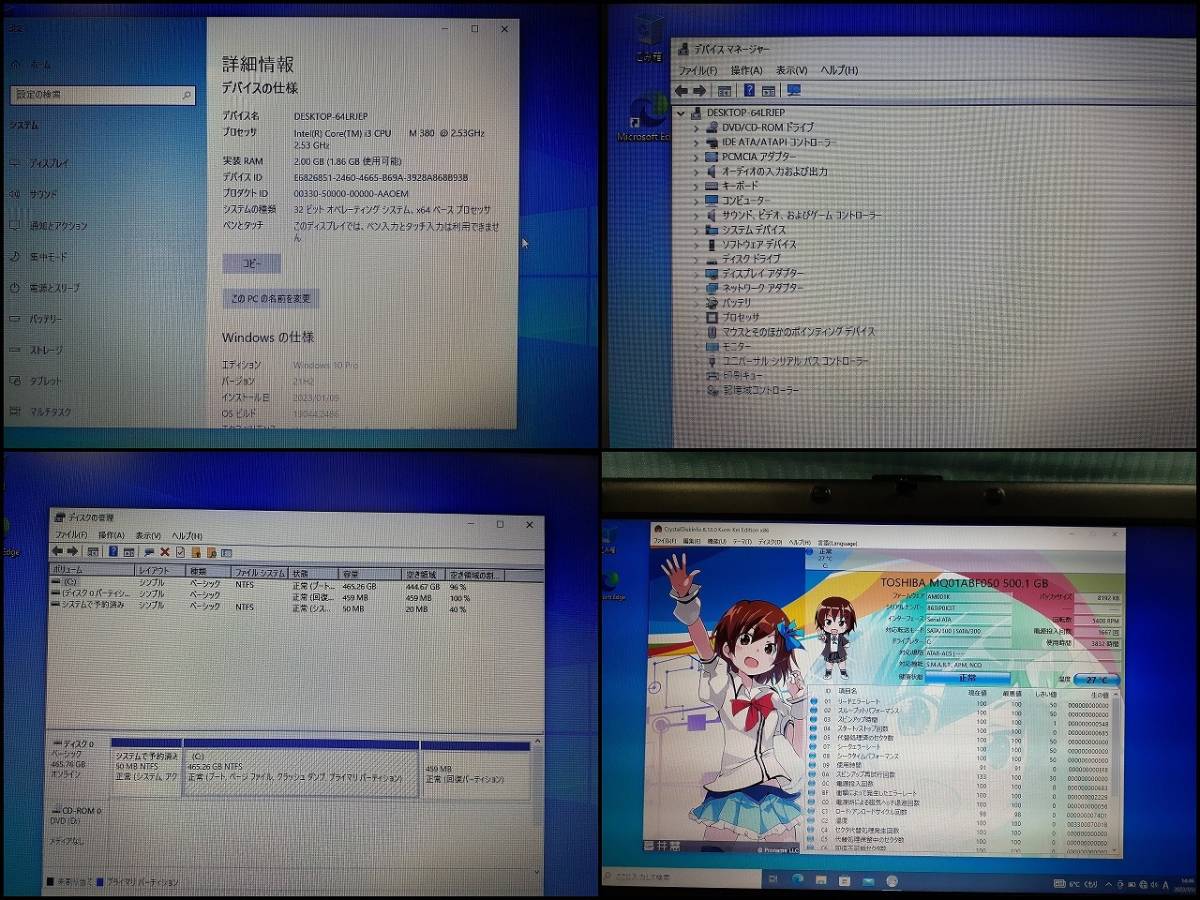Open the Mail app from the taskbar

click(867, 880)
